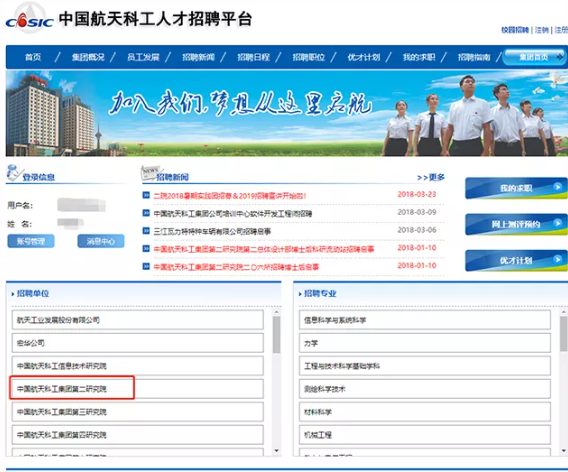Click arrow icon on 优才计划 banner
Screen dimensions: 568x472
pos(557,259)
